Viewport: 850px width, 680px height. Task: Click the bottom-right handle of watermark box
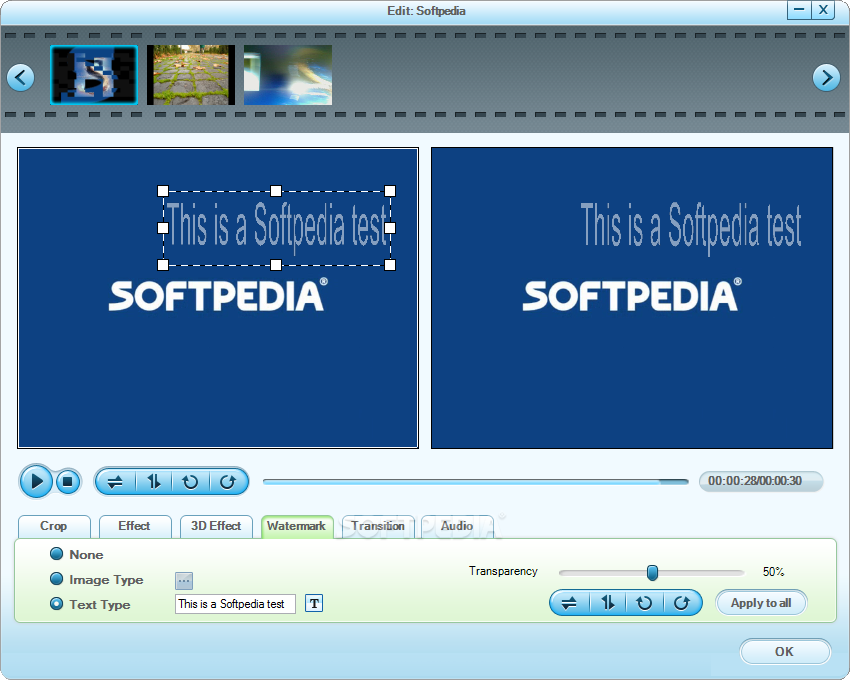coord(390,265)
